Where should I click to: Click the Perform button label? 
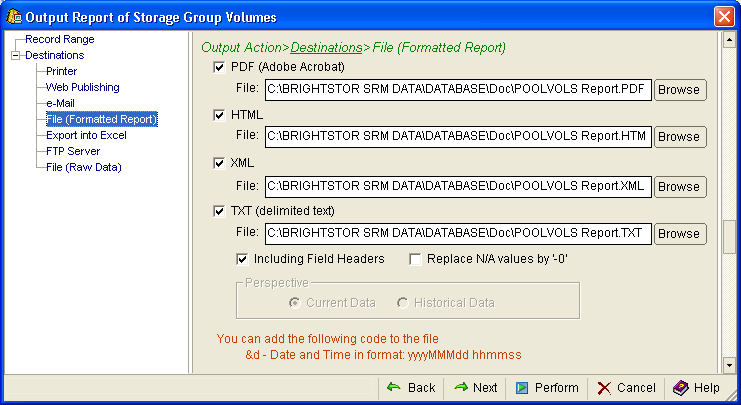[556, 388]
